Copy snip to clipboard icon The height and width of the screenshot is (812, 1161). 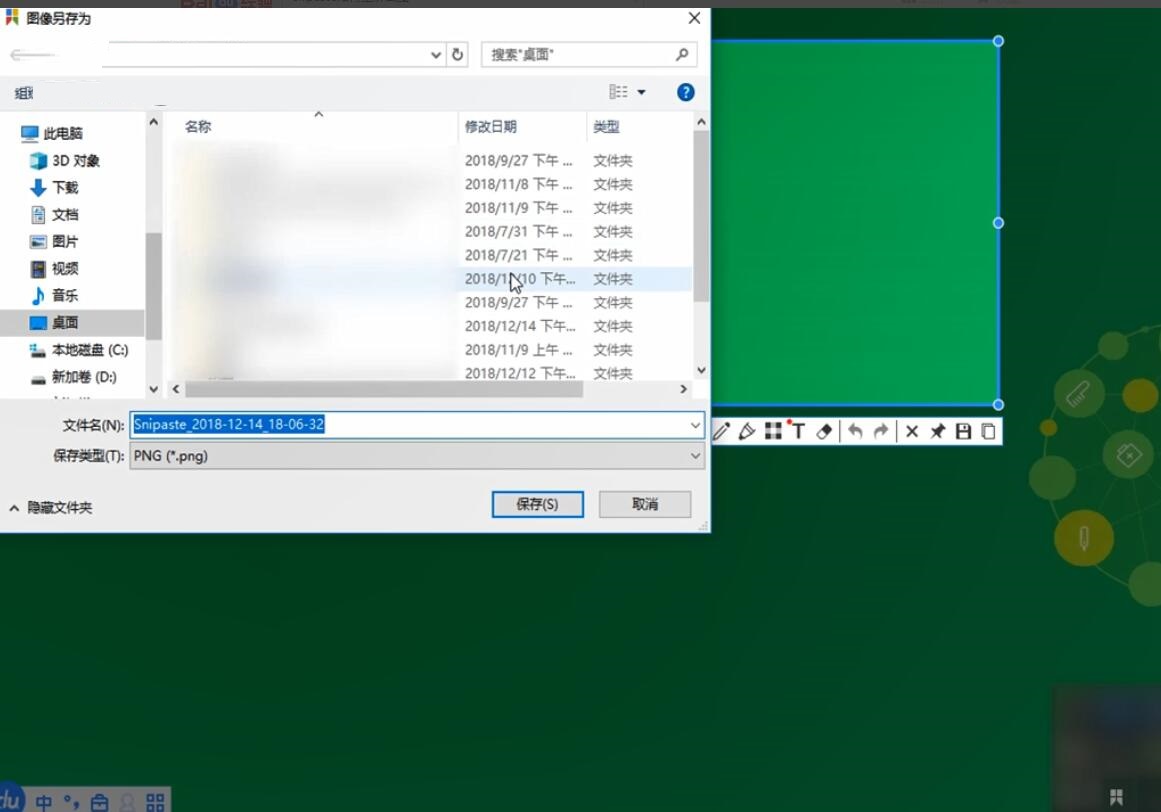(x=988, y=431)
